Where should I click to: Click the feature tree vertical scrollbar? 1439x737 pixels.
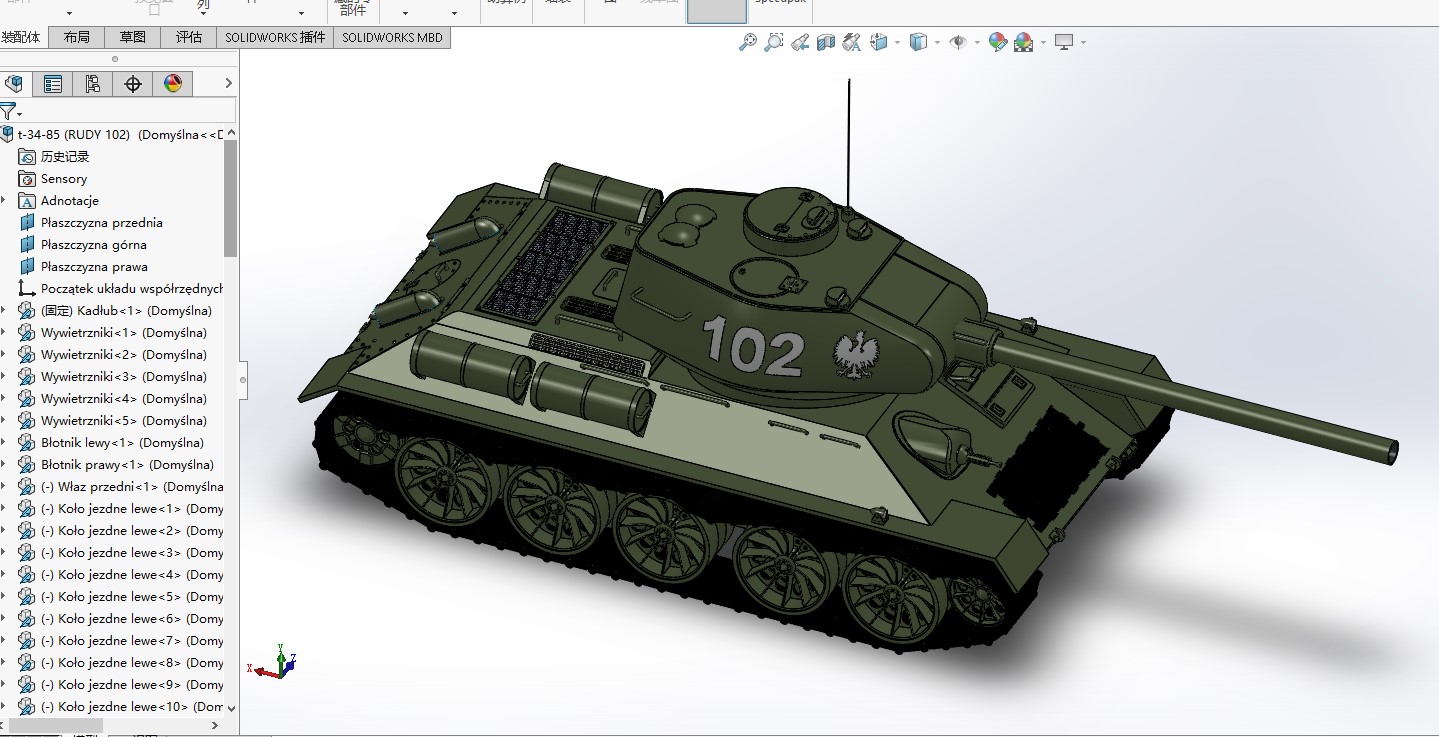pos(231,200)
